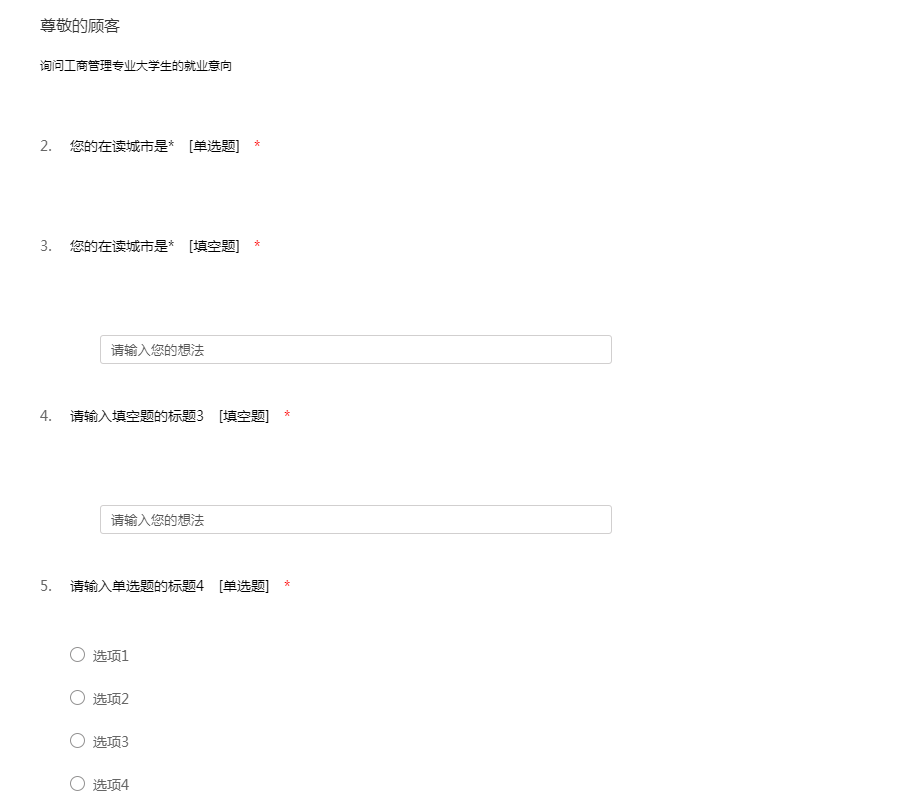Click the red required asterisk on question 5
Viewport: 900px width, 800px height.
[x=287, y=586]
